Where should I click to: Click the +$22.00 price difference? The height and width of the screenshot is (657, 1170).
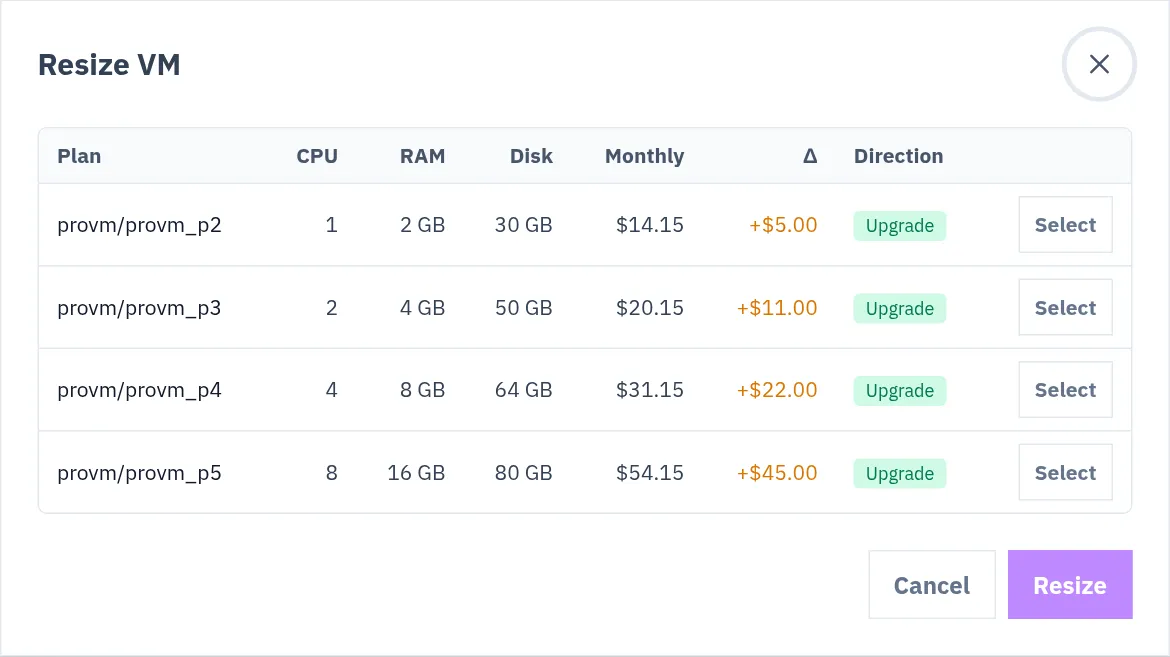pyautogui.click(x=777, y=390)
